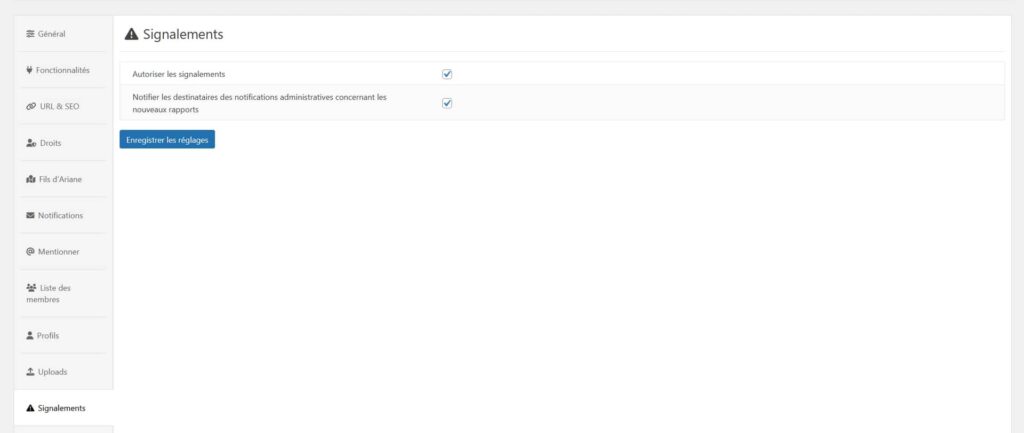Switch to the Profils tab

point(63,336)
